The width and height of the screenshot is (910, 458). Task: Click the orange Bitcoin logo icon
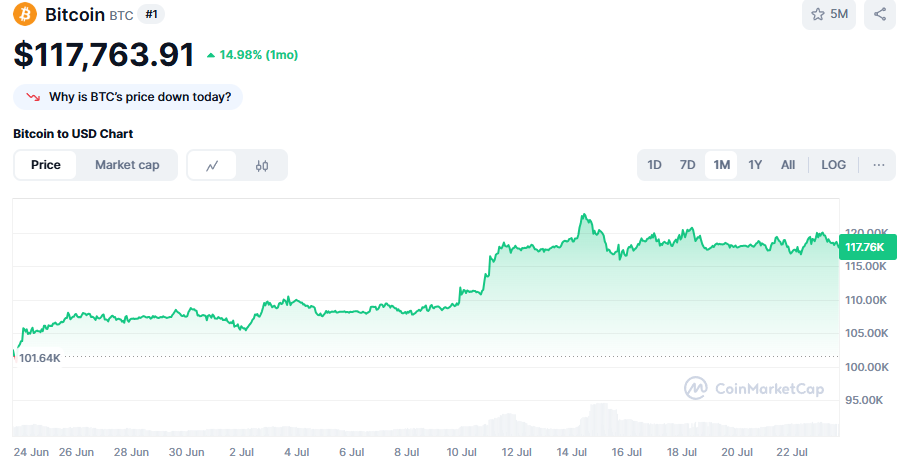click(25, 14)
